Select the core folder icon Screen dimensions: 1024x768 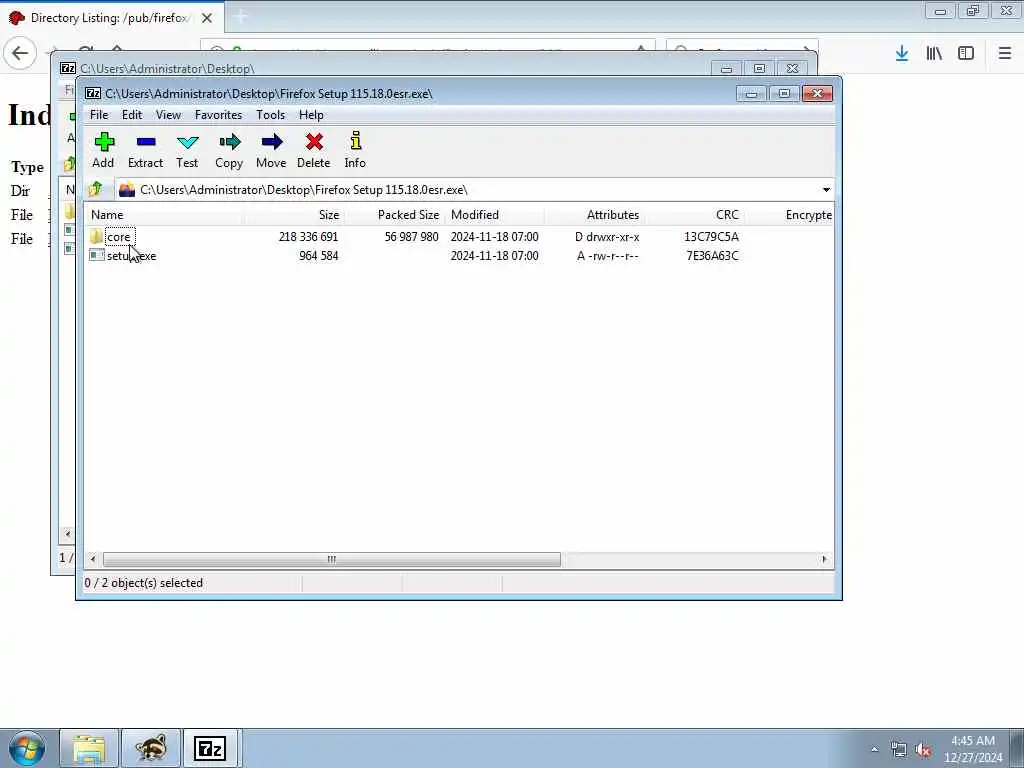(x=96, y=236)
